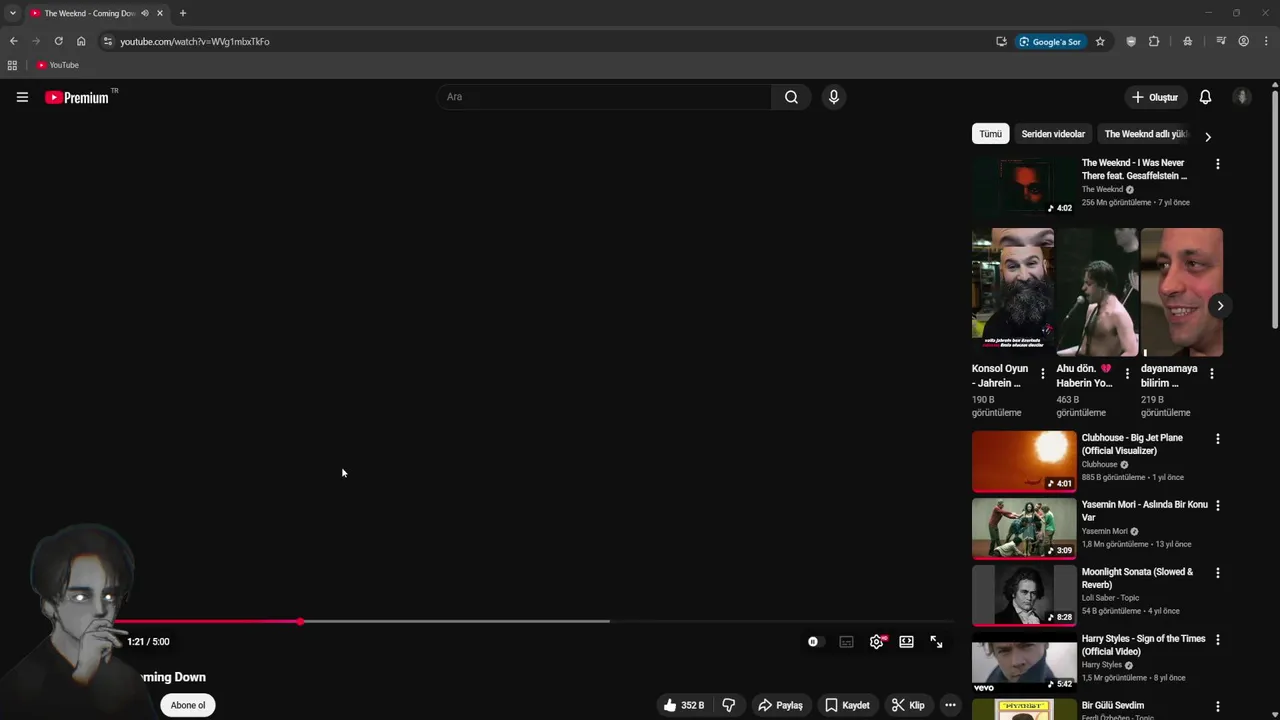Open Chrome apps grid in bookmarks bar
The height and width of the screenshot is (720, 1280).
(12, 65)
